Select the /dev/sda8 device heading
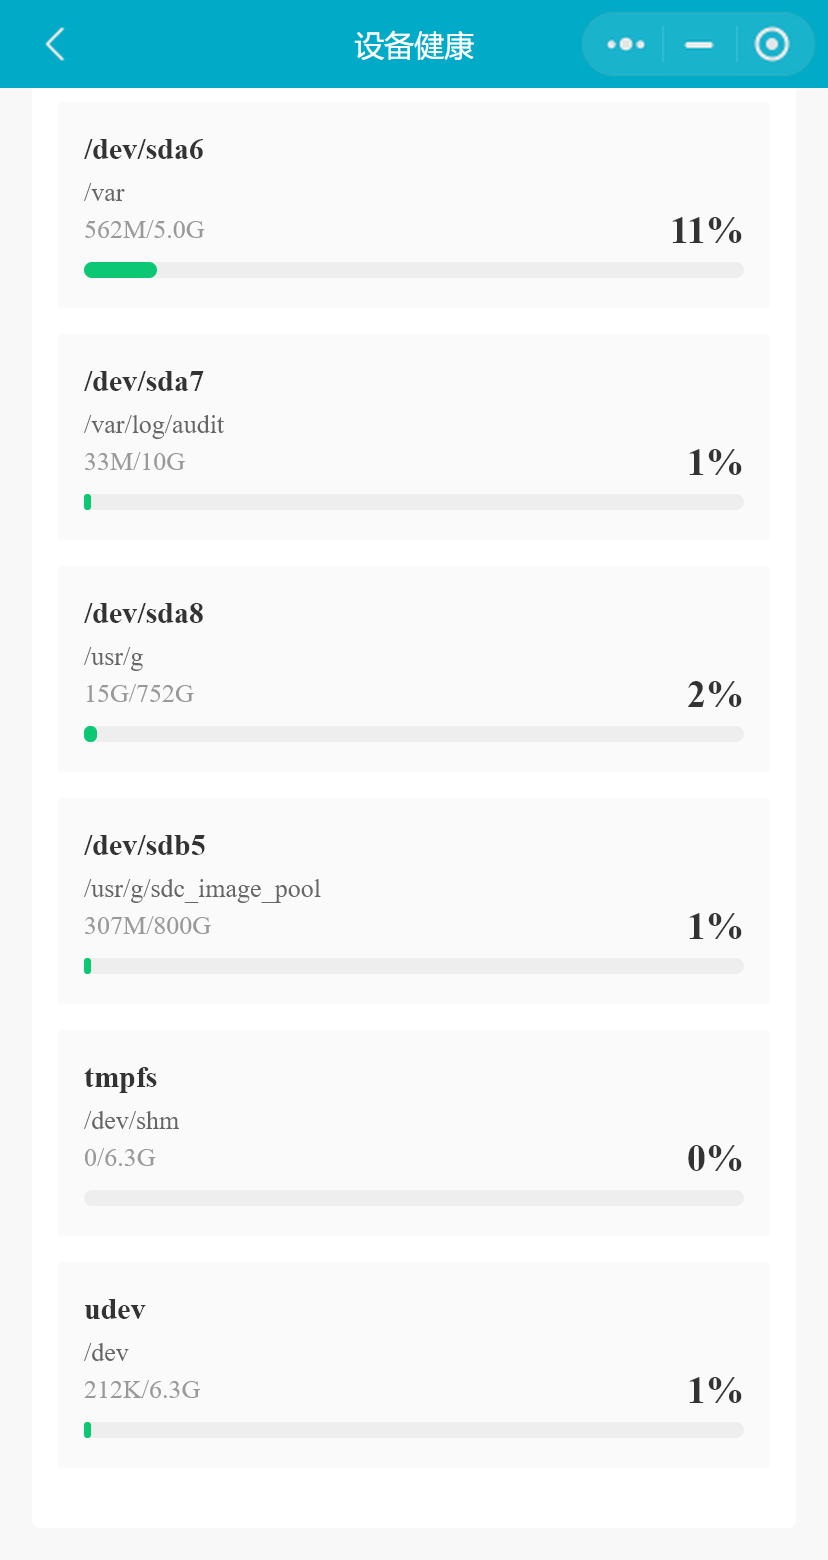Image resolution: width=828 pixels, height=1560 pixels. (144, 614)
